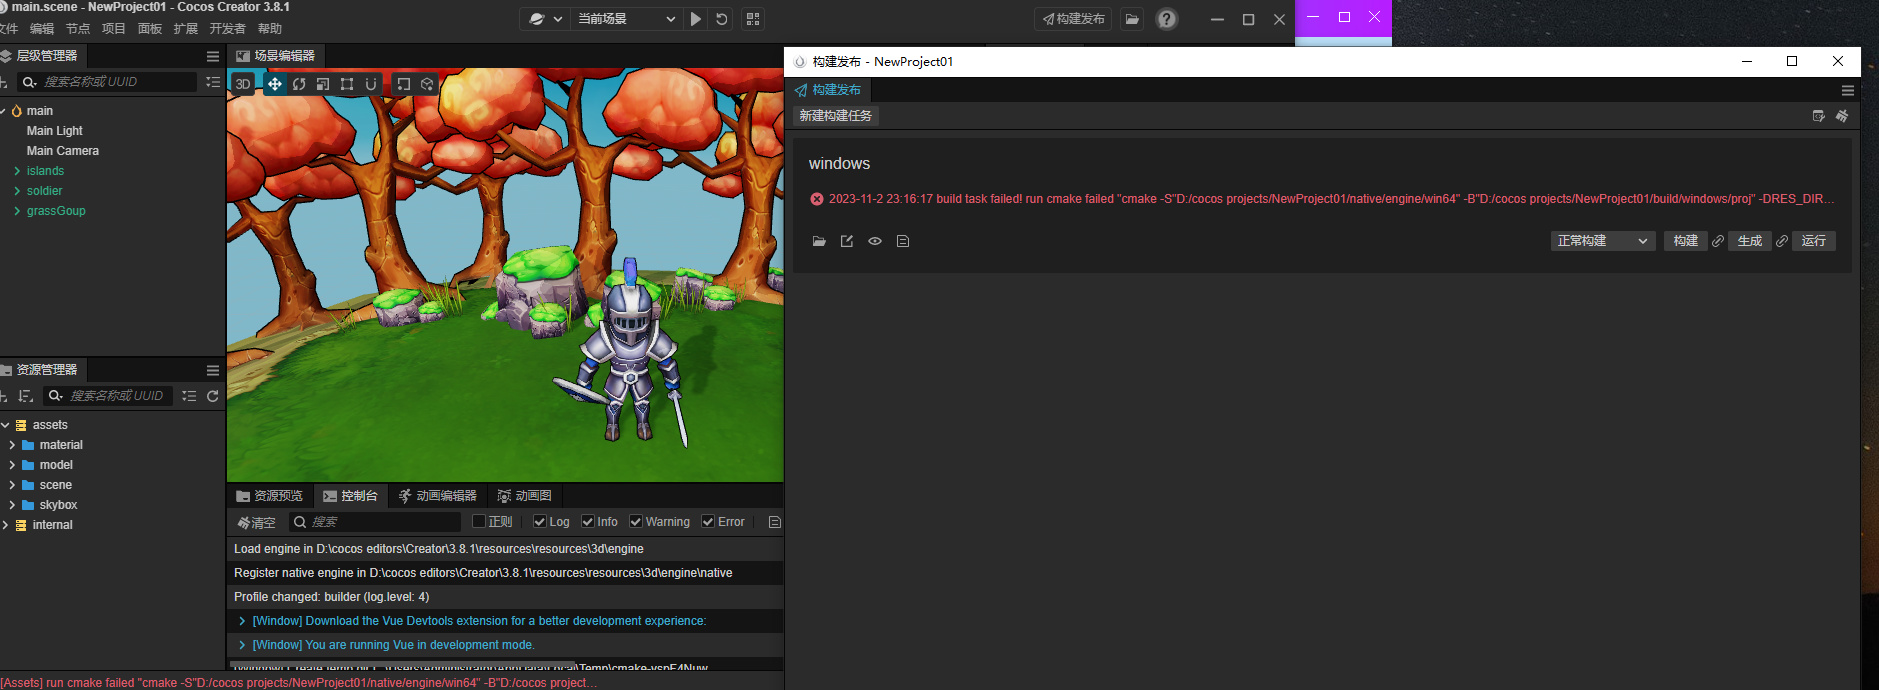Collapse all nodes icon in hierarchy panel
This screenshot has height=690, width=1879.
click(213, 82)
